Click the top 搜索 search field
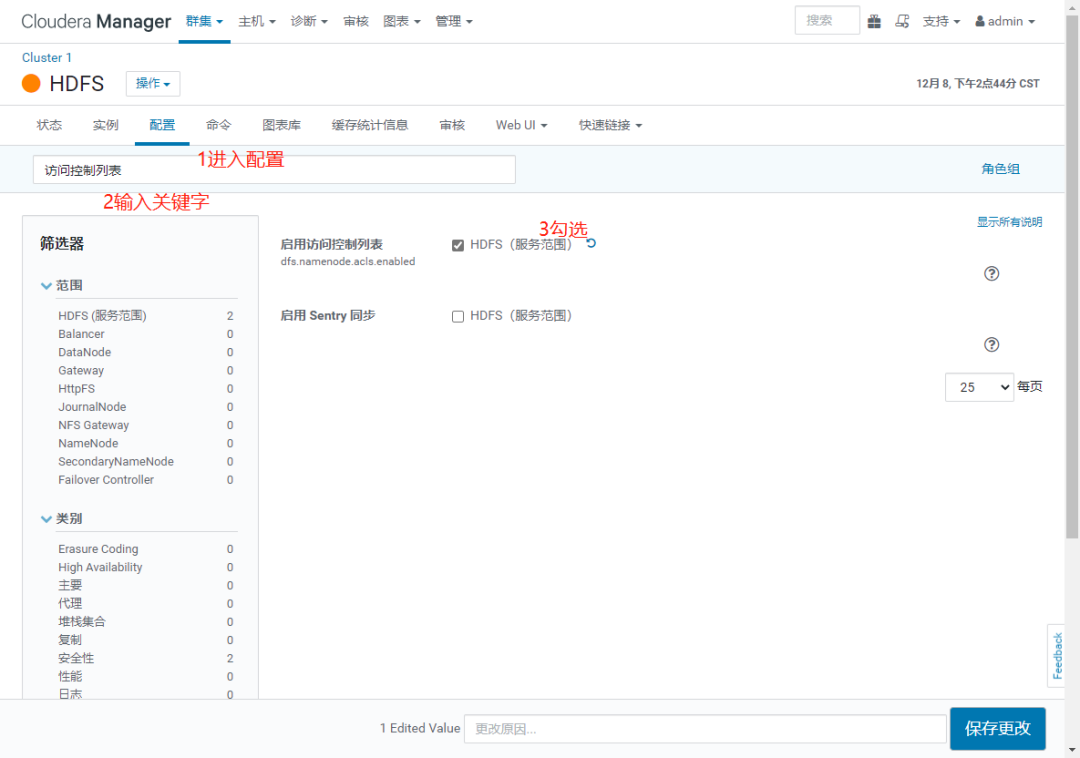Image resolution: width=1080 pixels, height=758 pixels. (827, 21)
